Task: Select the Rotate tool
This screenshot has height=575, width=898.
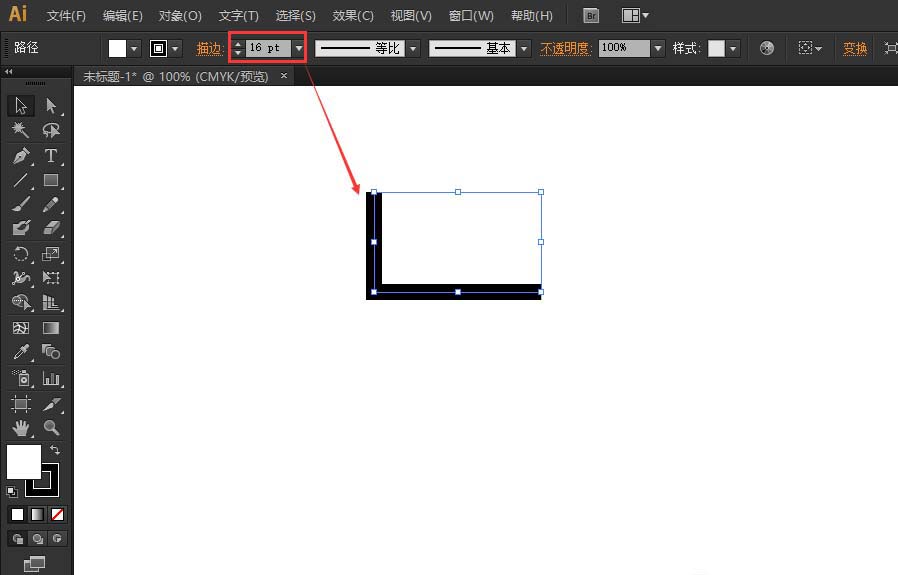Action: pos(21,254)
